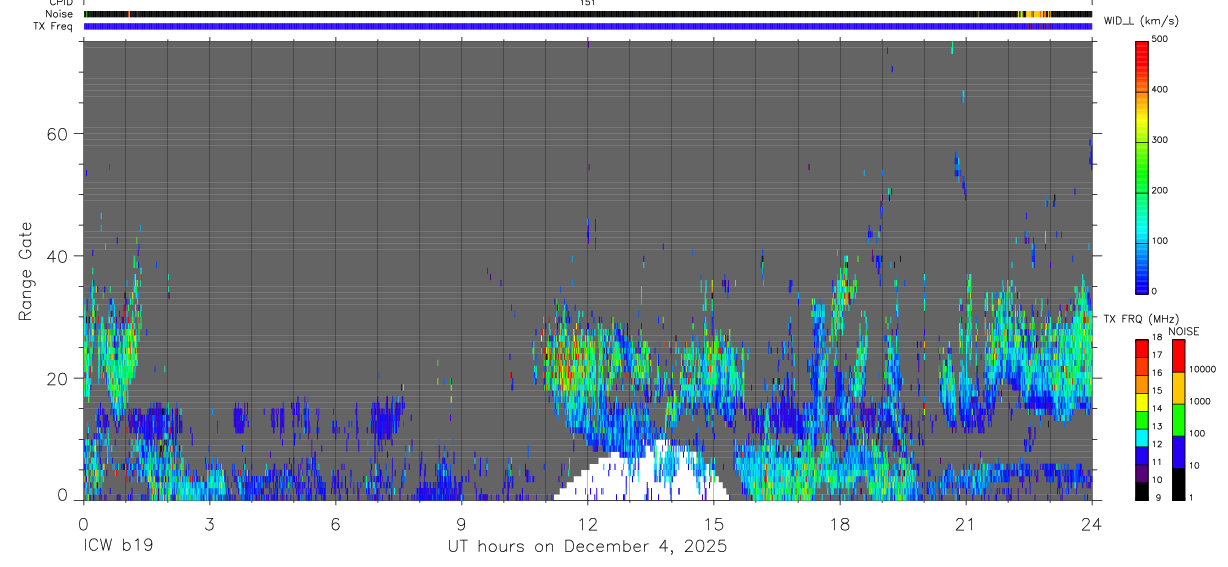Click the 15 tick on UT hours axis
This screenshot has height=567, width=1228.
713,523
